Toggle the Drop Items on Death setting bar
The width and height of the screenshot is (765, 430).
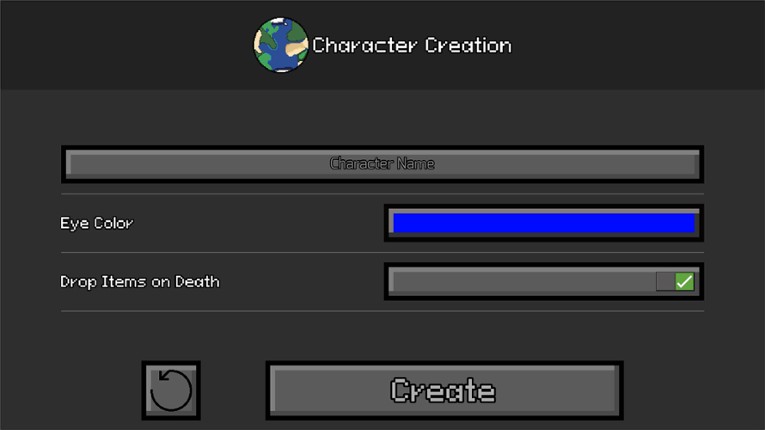(544, 282)
